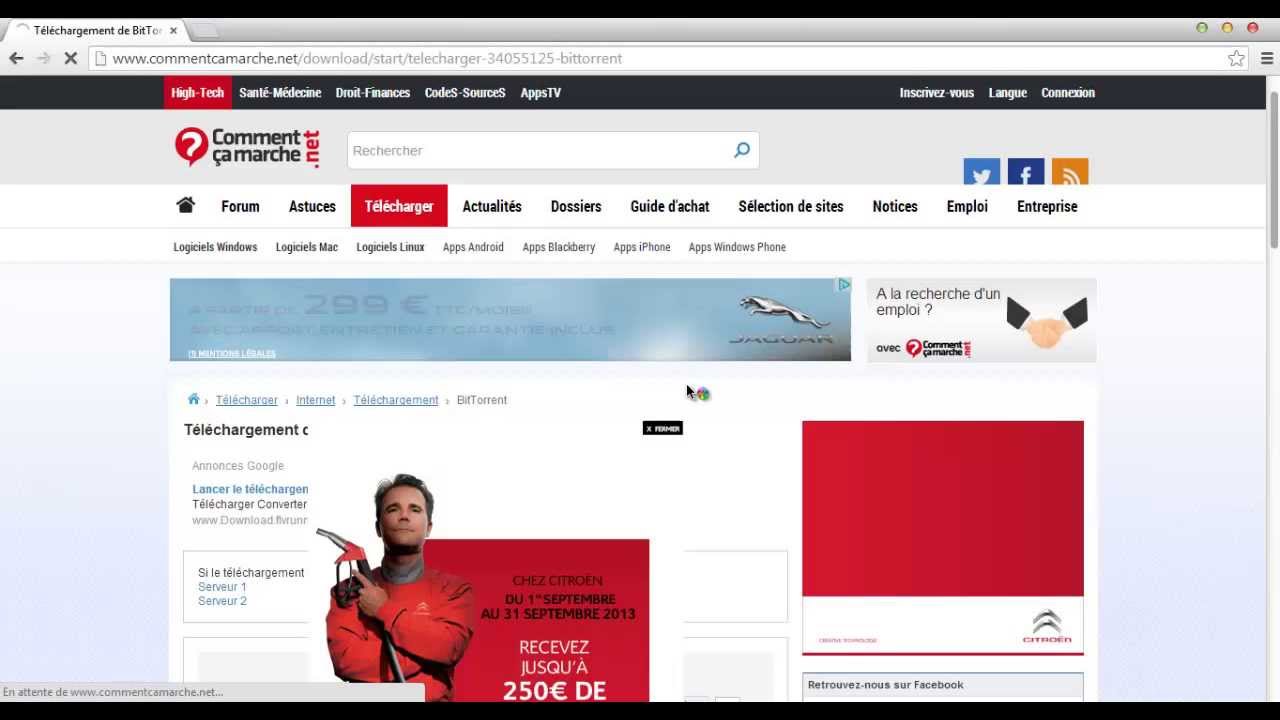Screen dimensions: 1280x720
Task: Choose Apps Blackberry submenu
Action: click(x=558, y=247)
